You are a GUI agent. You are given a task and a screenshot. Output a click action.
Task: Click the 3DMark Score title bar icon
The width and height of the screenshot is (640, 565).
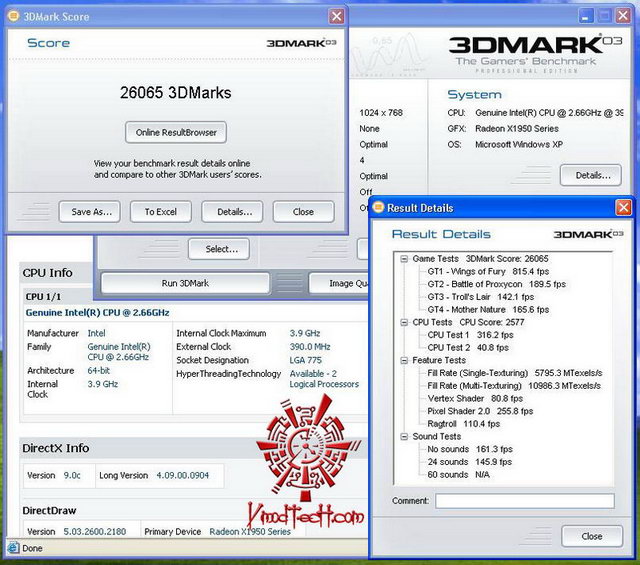click(x=13, y=16)
